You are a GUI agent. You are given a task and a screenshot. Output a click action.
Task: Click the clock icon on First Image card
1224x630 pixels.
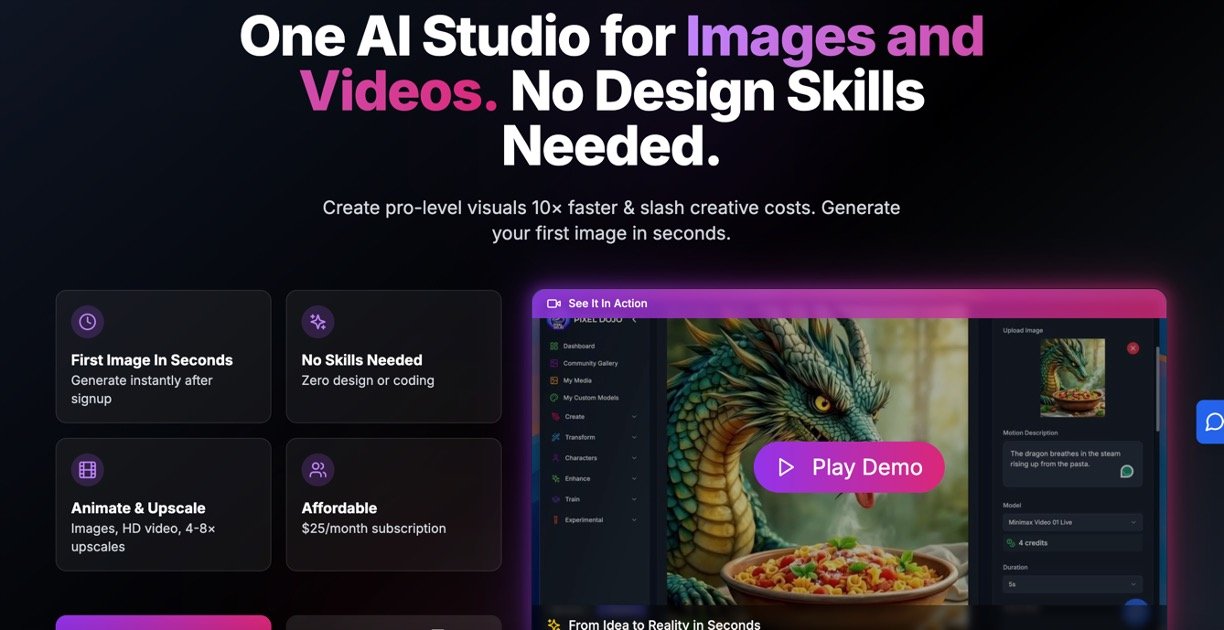tap(87, 321)
